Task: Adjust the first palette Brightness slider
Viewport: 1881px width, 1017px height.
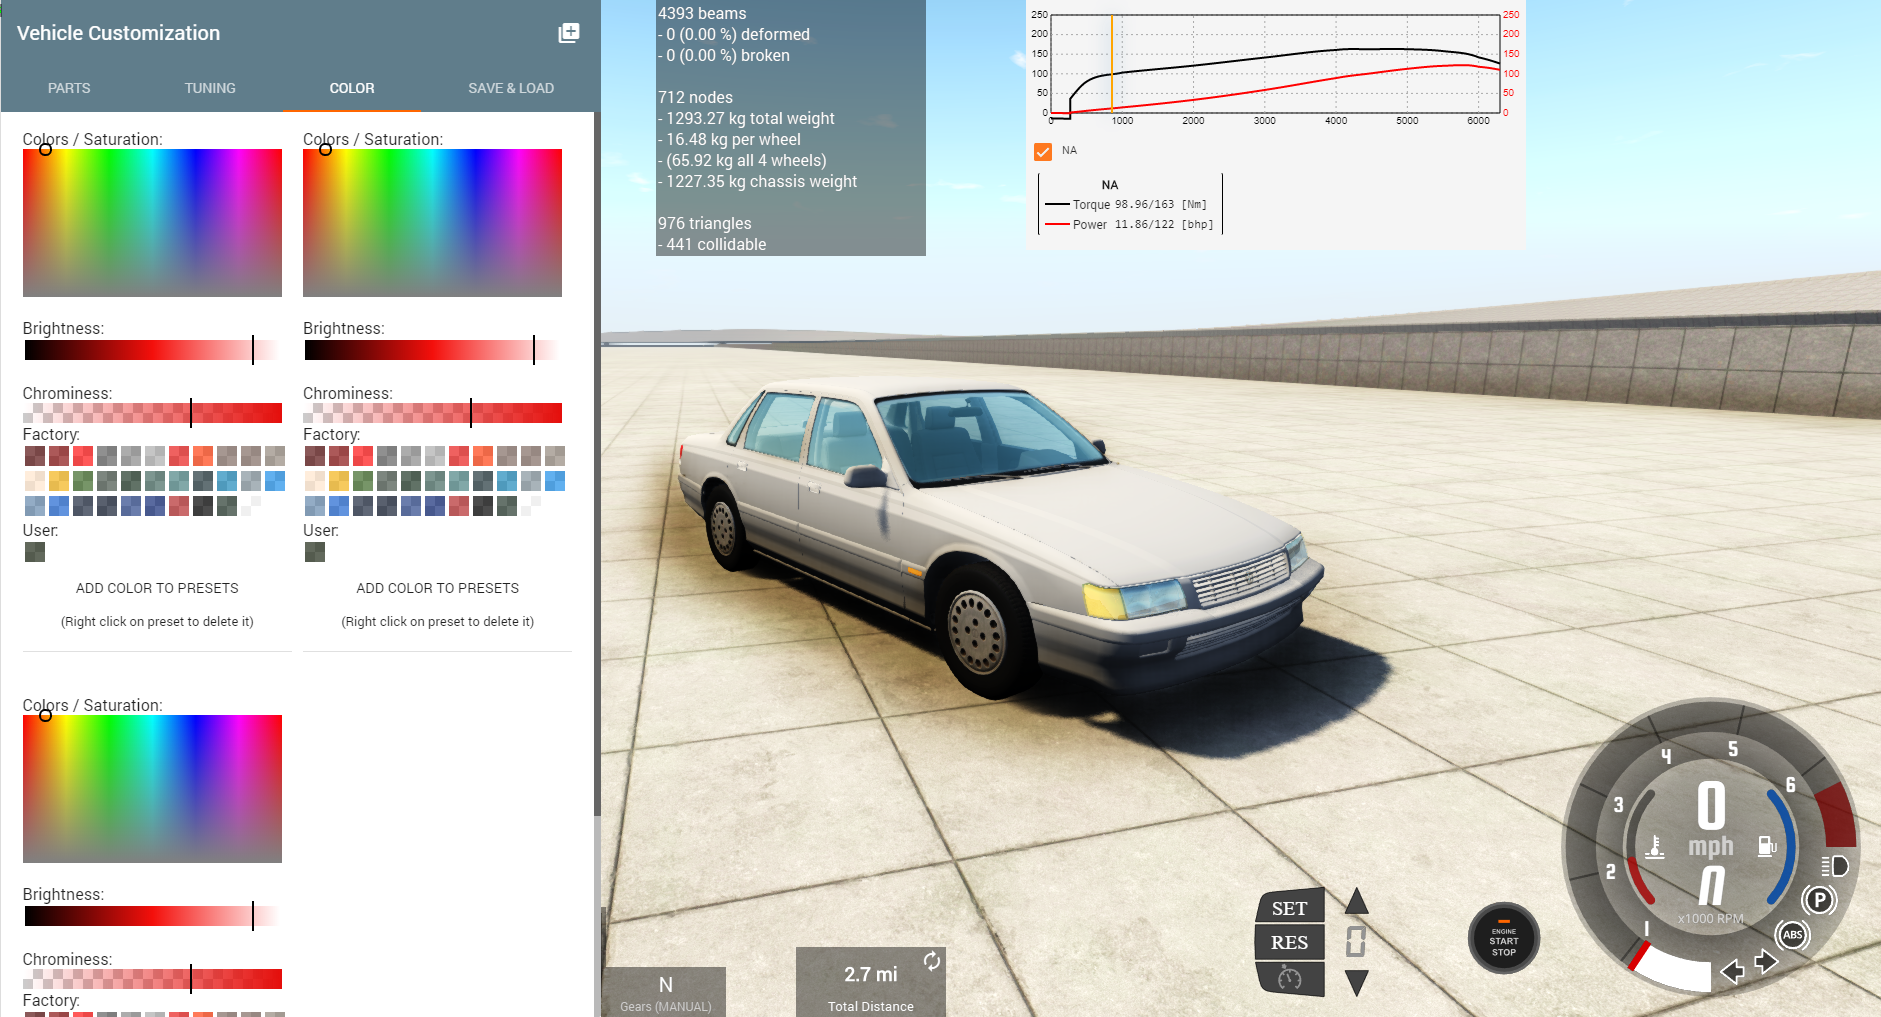Action: pos(152,350)
